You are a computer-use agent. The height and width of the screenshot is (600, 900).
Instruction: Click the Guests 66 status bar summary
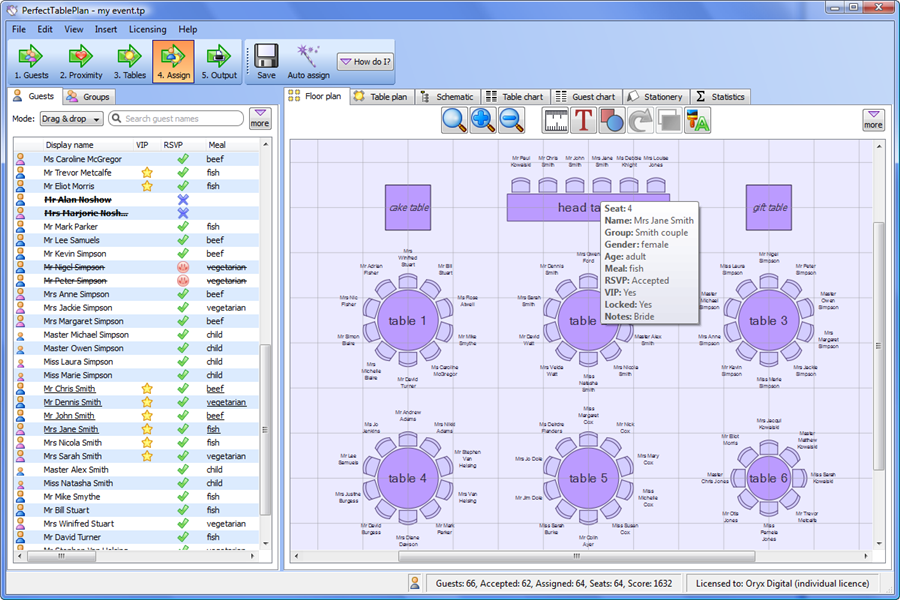(553, 583)
